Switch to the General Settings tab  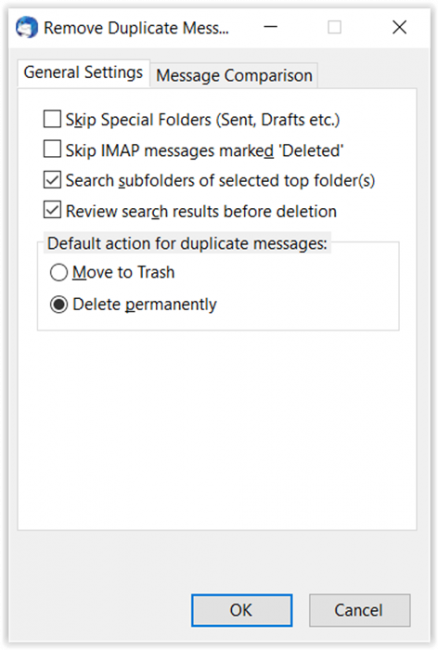(83, 73)
